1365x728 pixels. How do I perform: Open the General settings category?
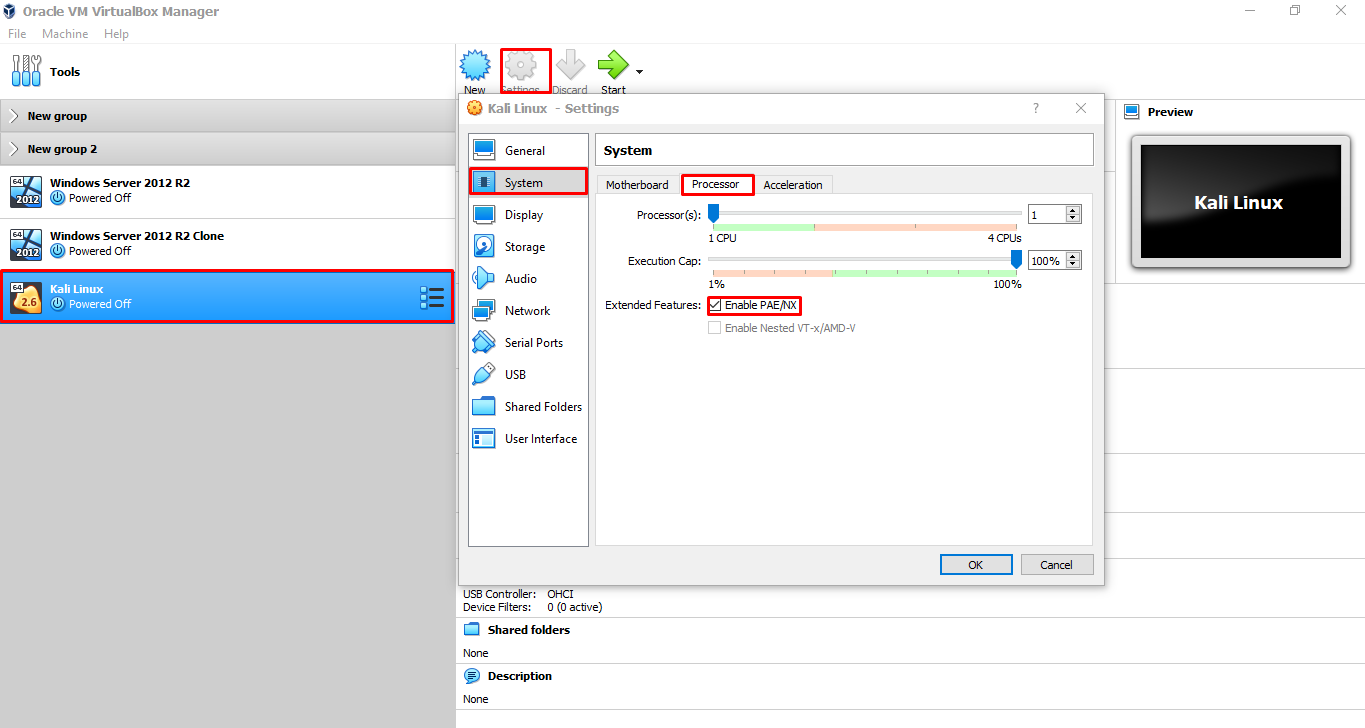pos(528,150)
